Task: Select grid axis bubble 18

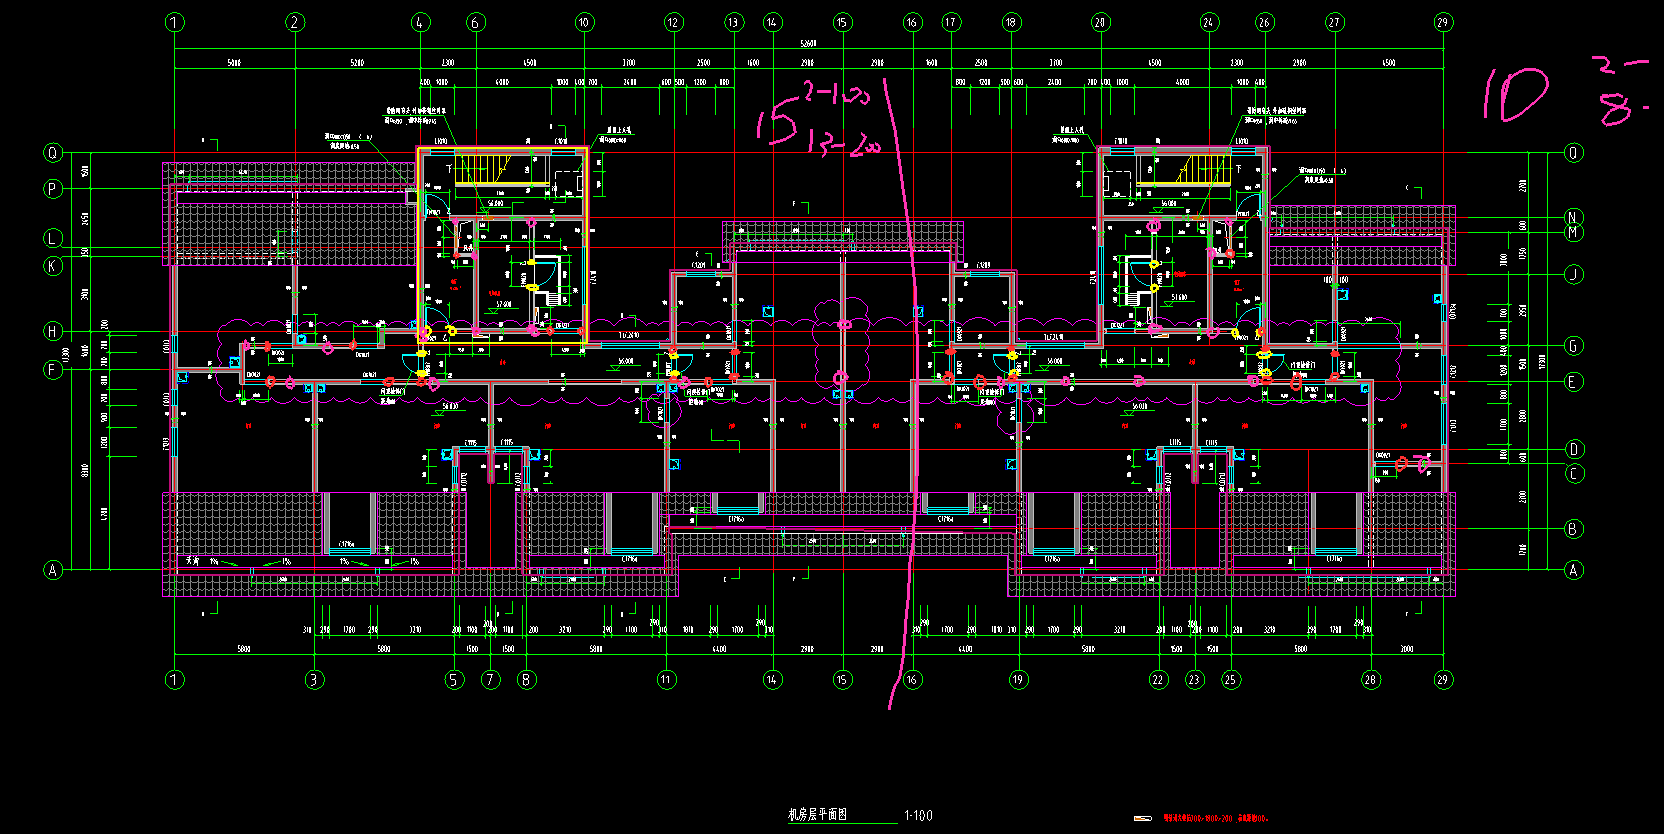Action: coord(1011,22)
